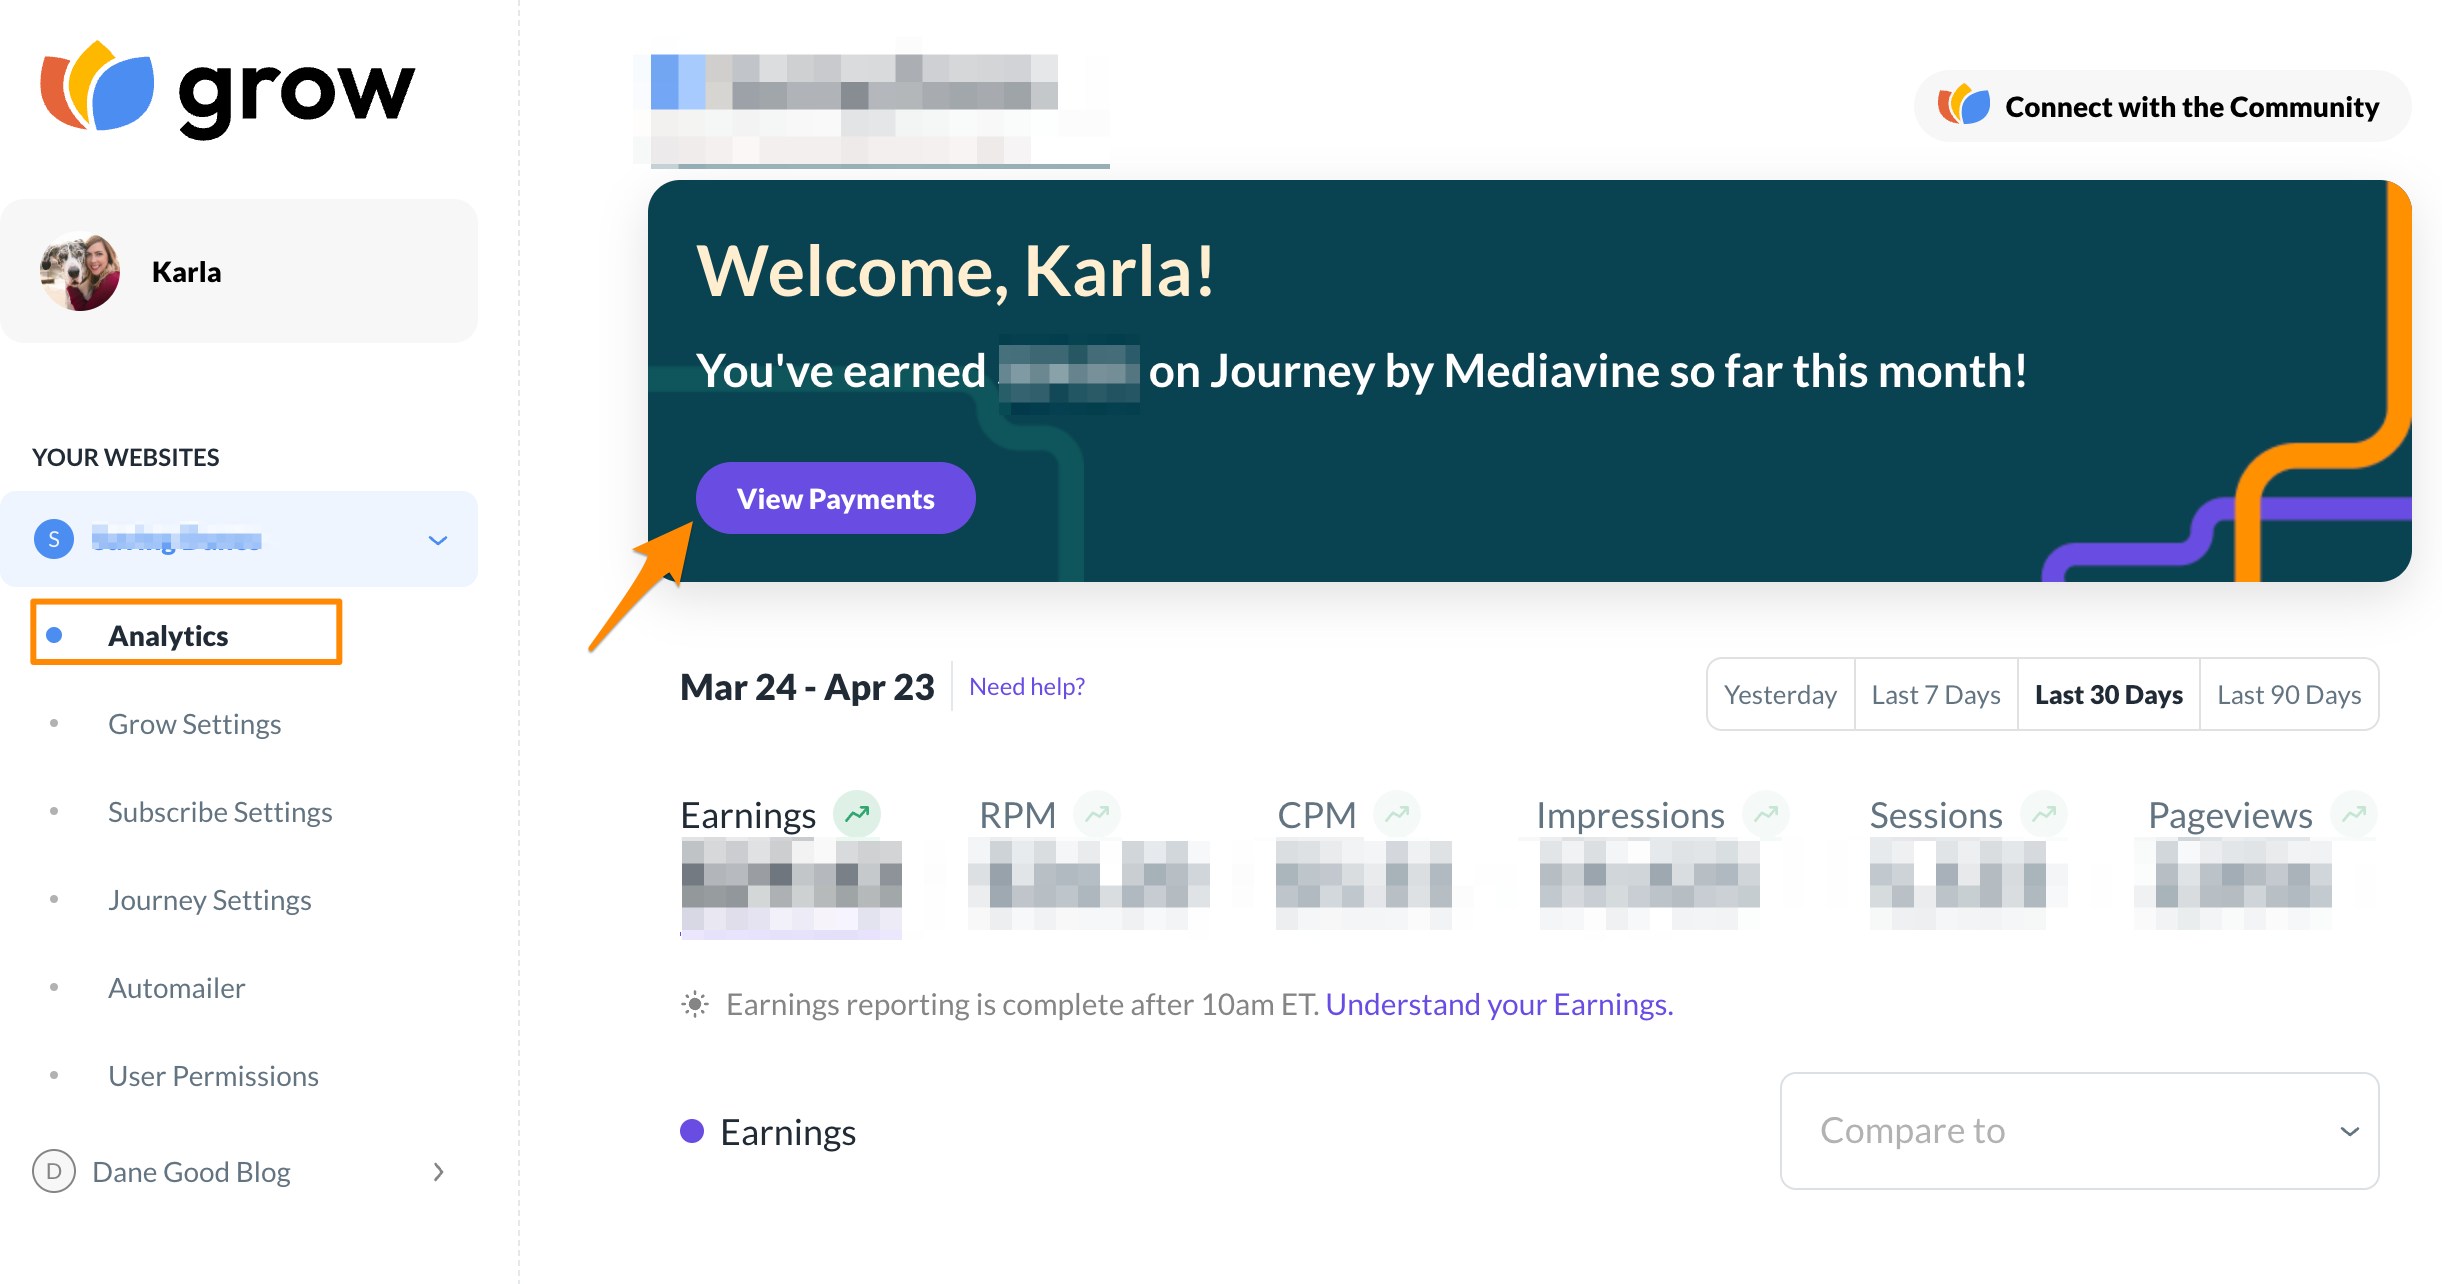
Task: Click the Sessions trend arrow icon
Action: click(x=2043, y=814)
